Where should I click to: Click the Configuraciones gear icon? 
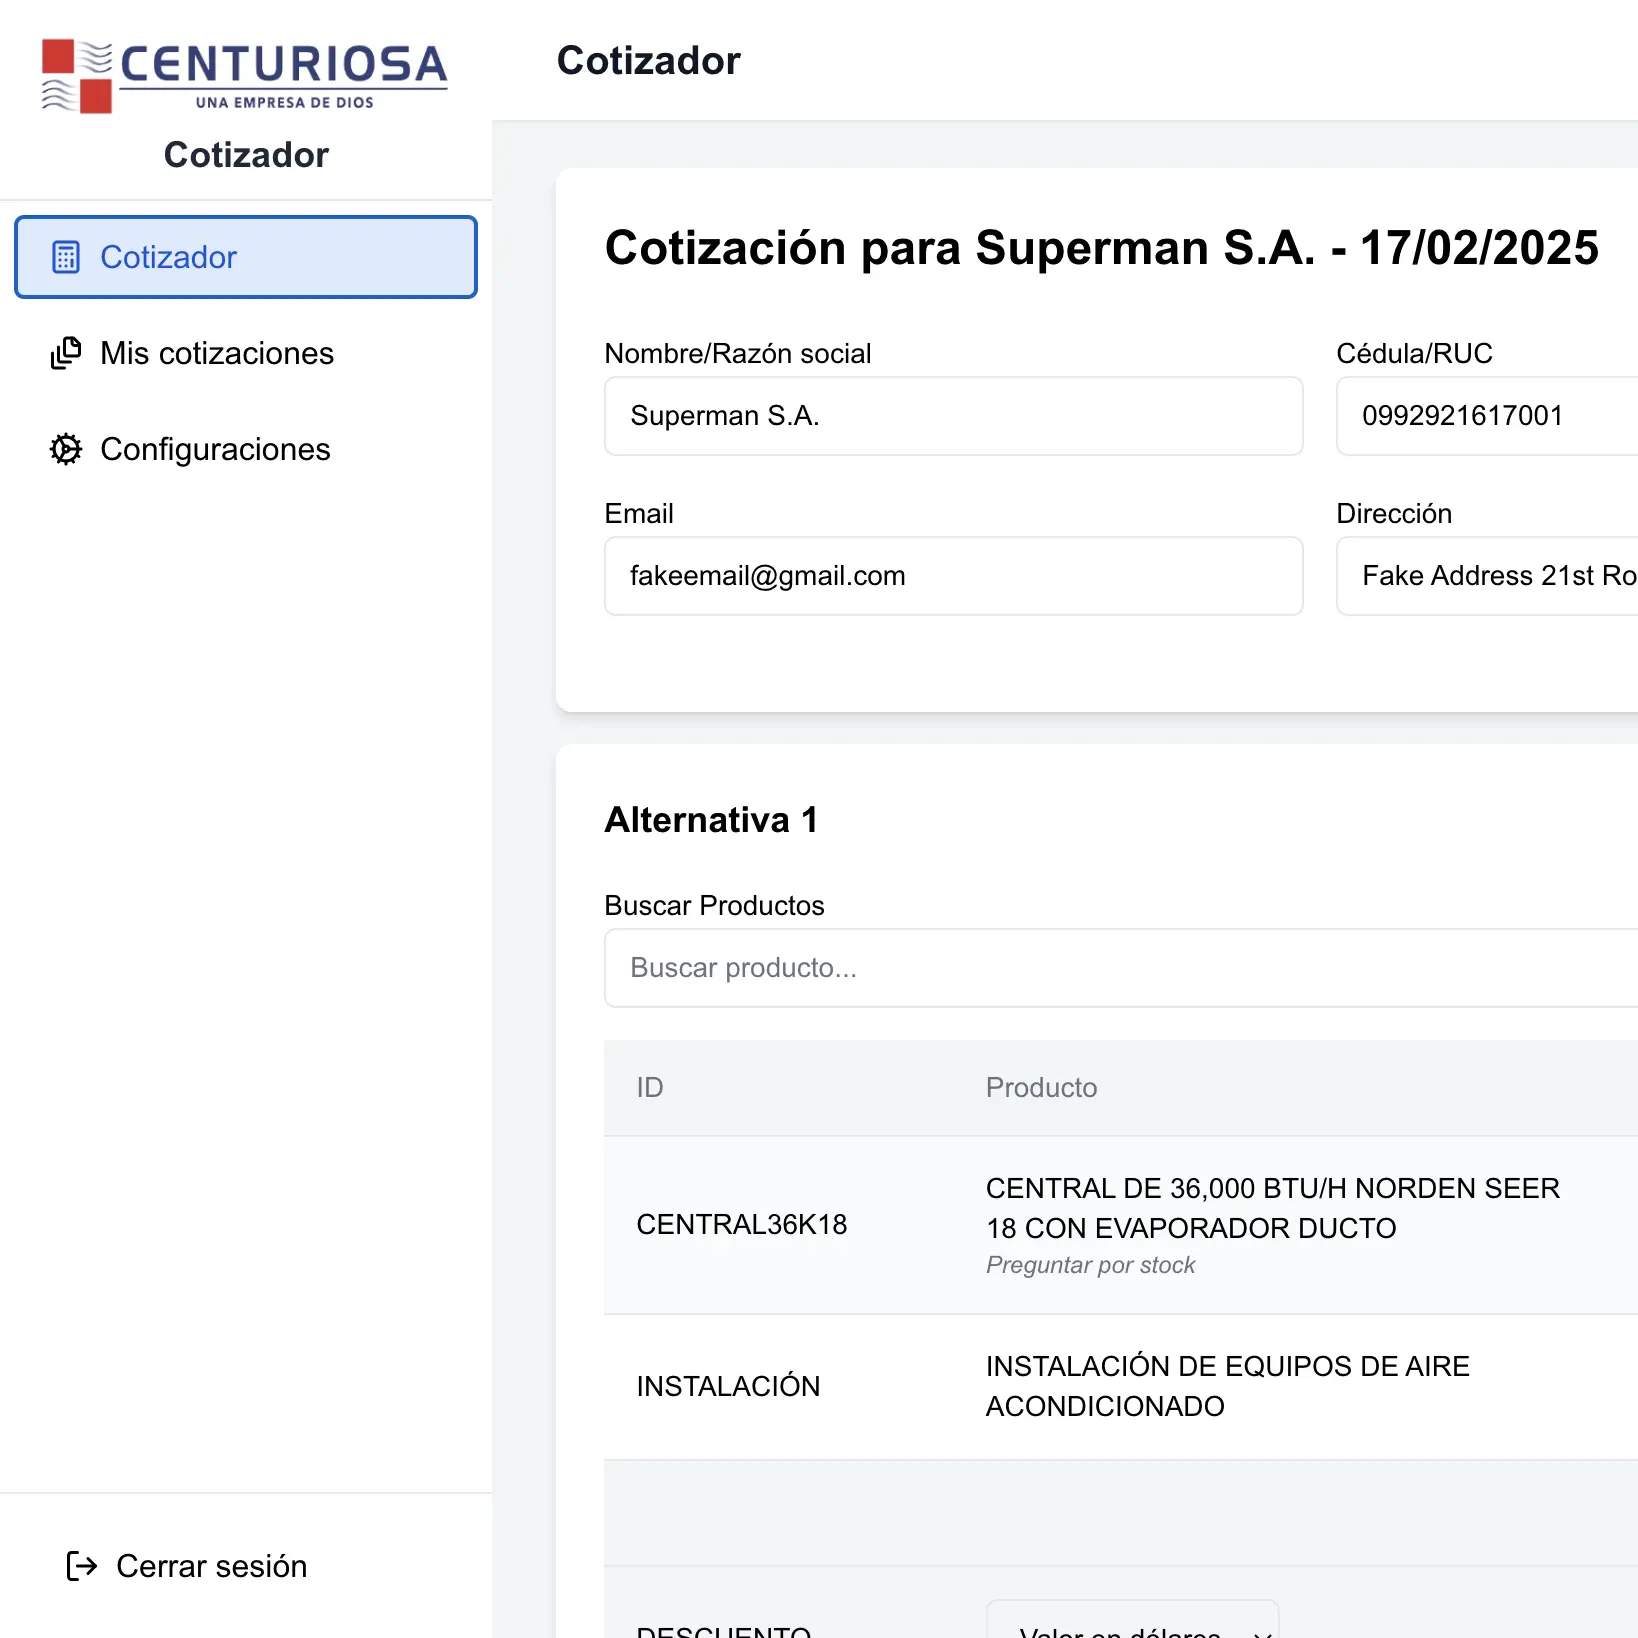(66, 449)
